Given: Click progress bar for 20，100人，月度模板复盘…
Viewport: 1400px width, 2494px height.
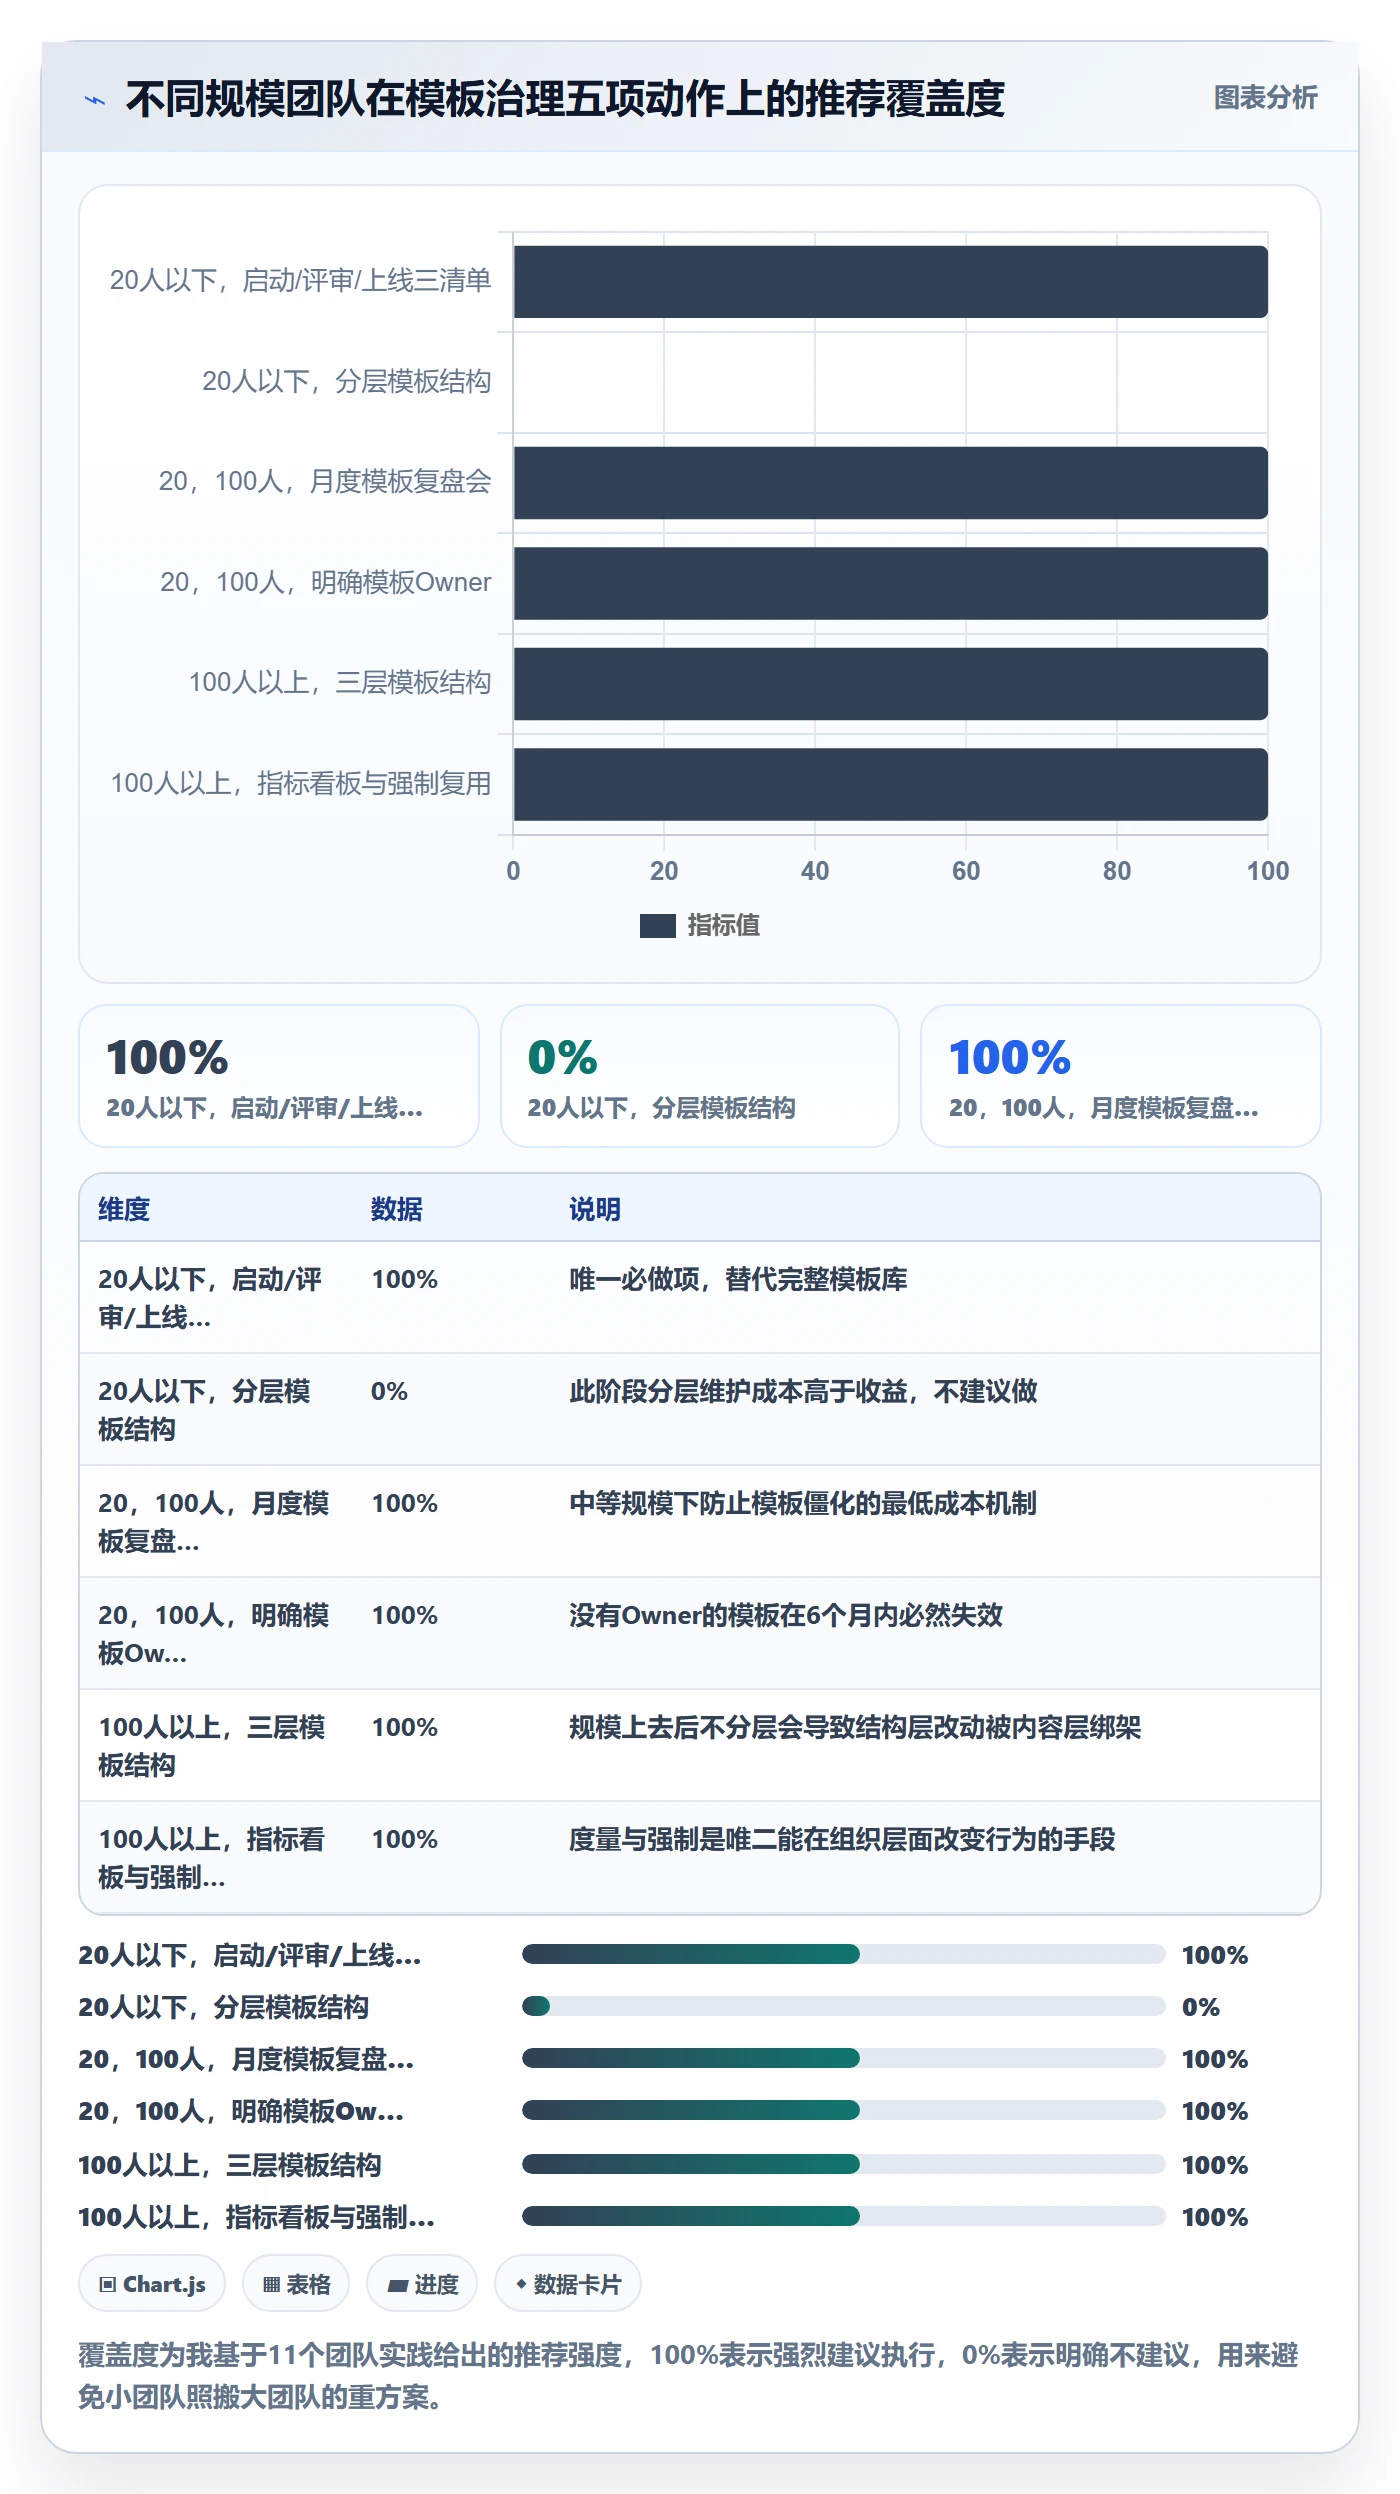Looking at the screenshot, I should pyautogui.click(x=843, y=2058).
